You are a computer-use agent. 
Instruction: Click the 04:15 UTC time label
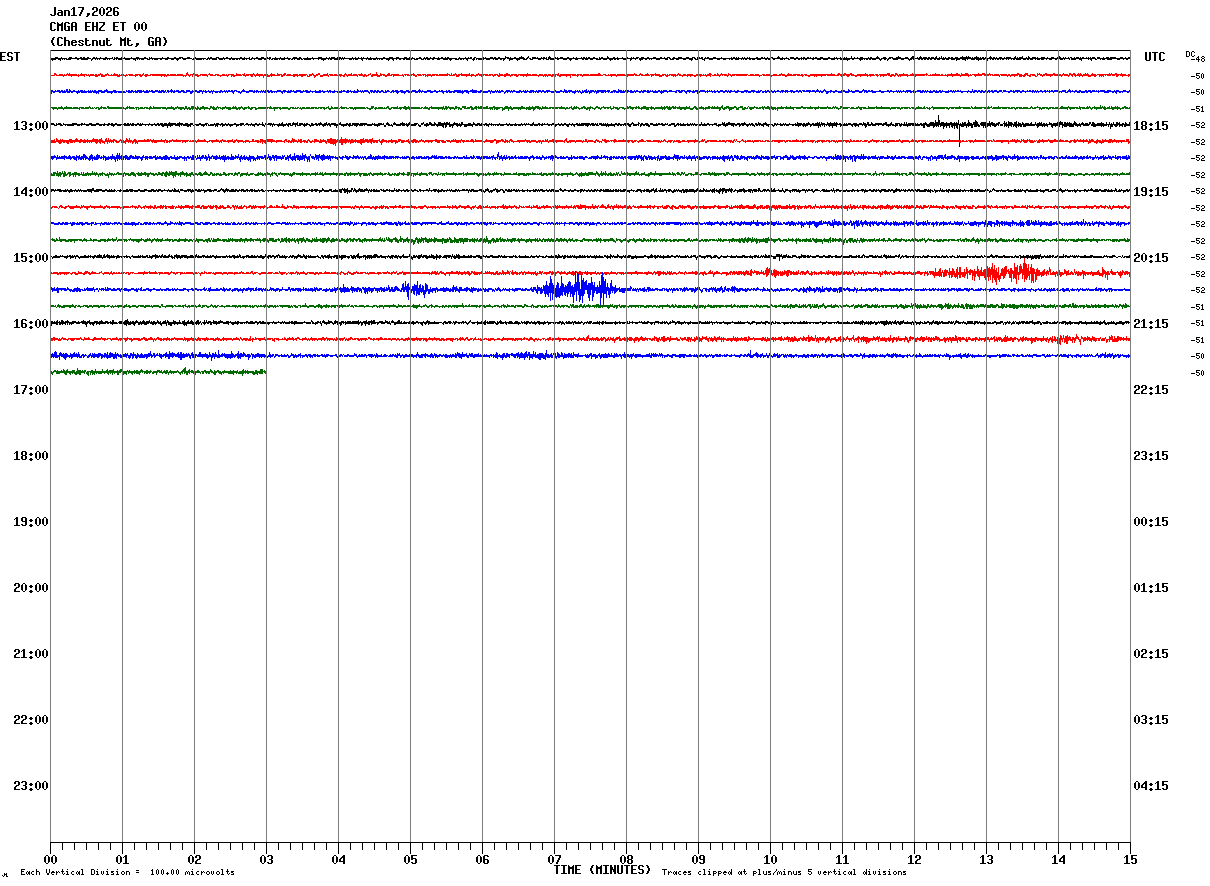tap(1151, 786)
